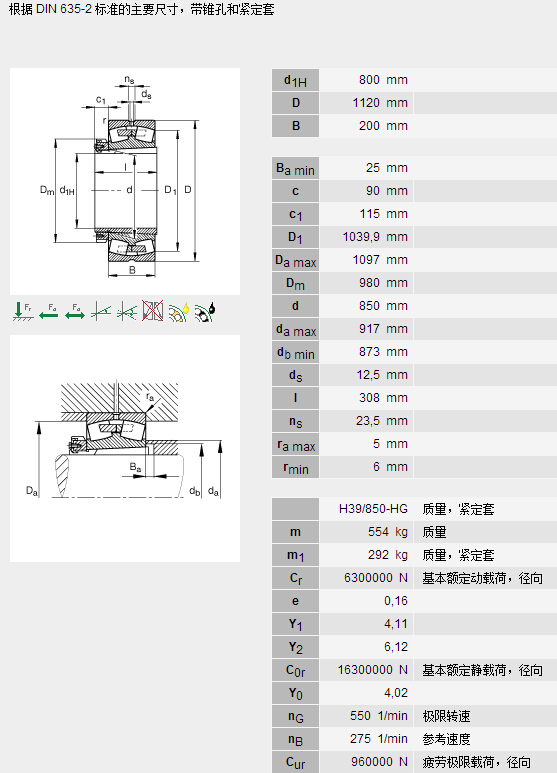
Task: Click the 'Dm' parameter label cell
Action: point(295,283)
